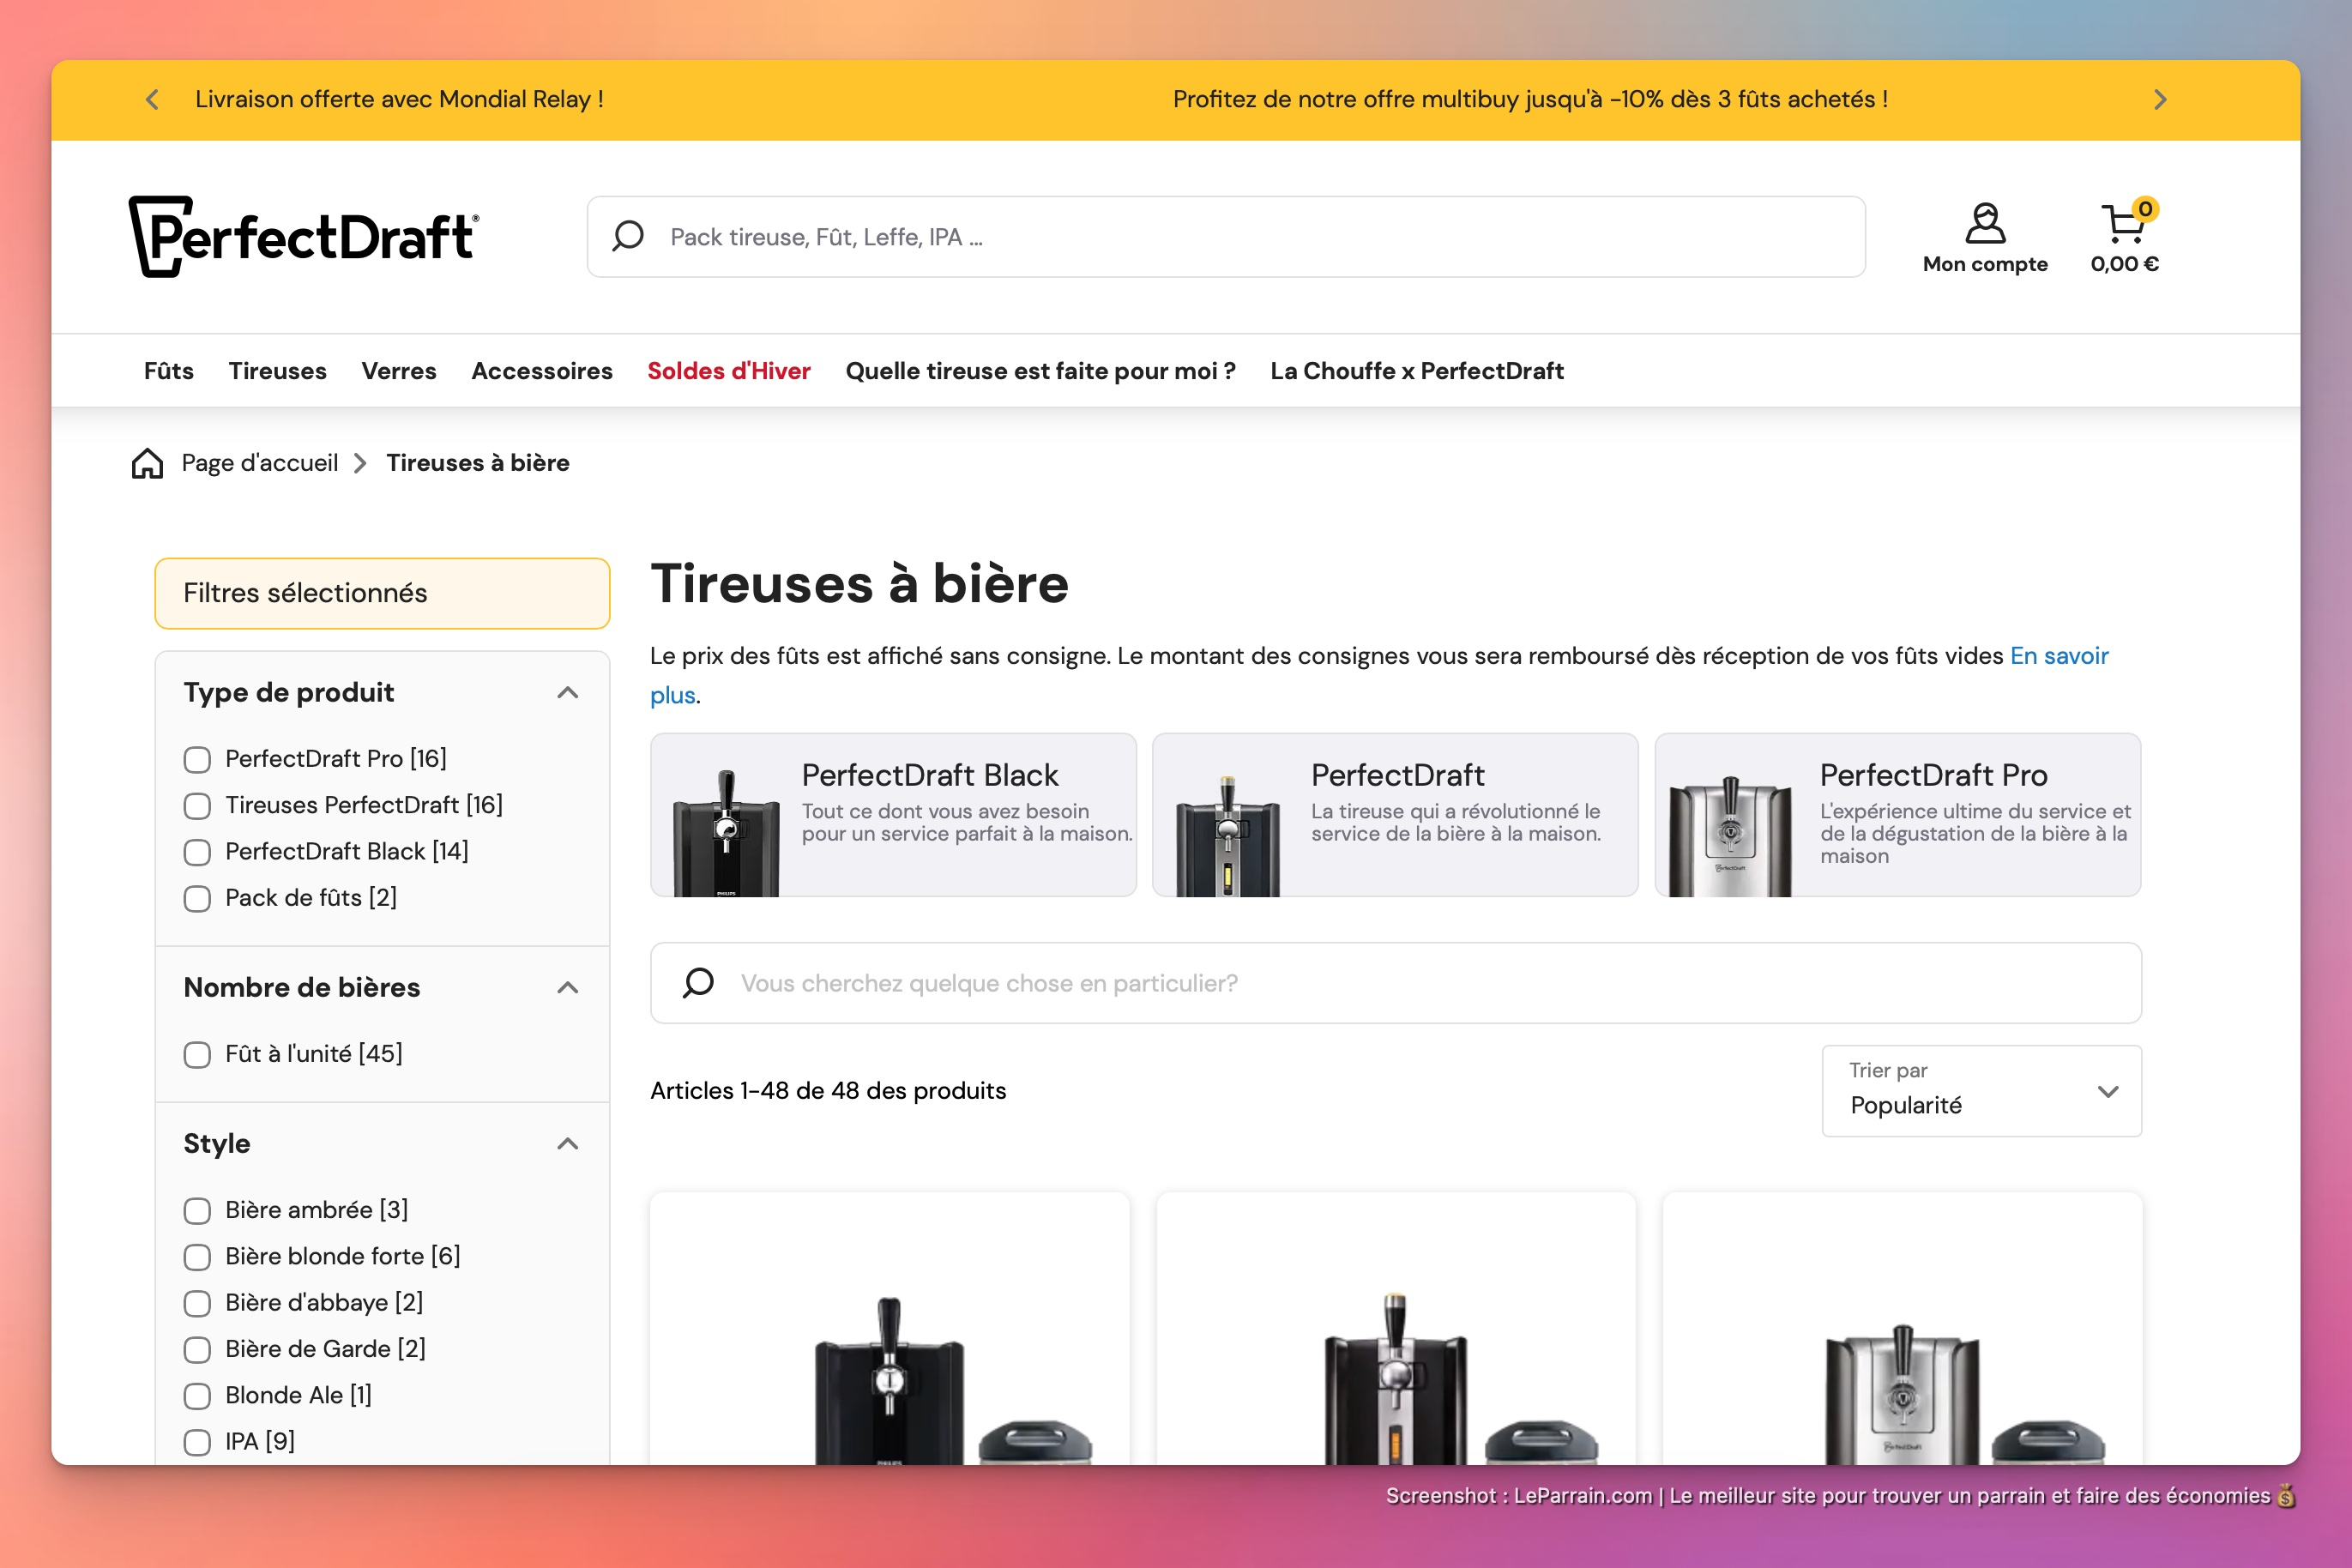The width and height of the screenshot is (2352, 1568).
Task: Open the Fûts menu item
Action: coord(168,371)
